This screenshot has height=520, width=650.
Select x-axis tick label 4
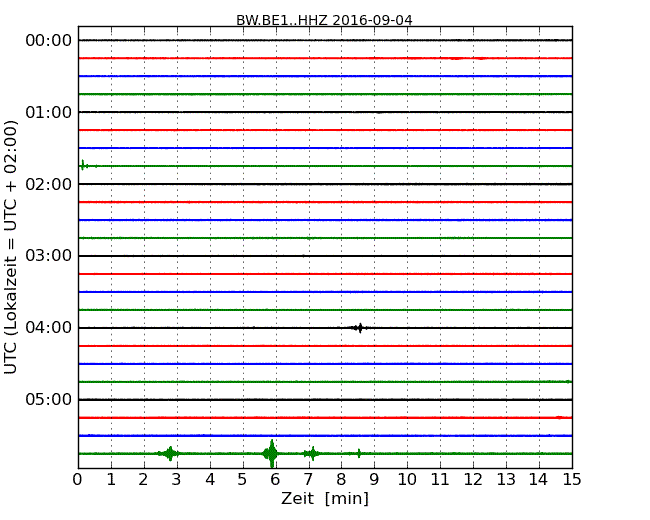coord(210,480)
